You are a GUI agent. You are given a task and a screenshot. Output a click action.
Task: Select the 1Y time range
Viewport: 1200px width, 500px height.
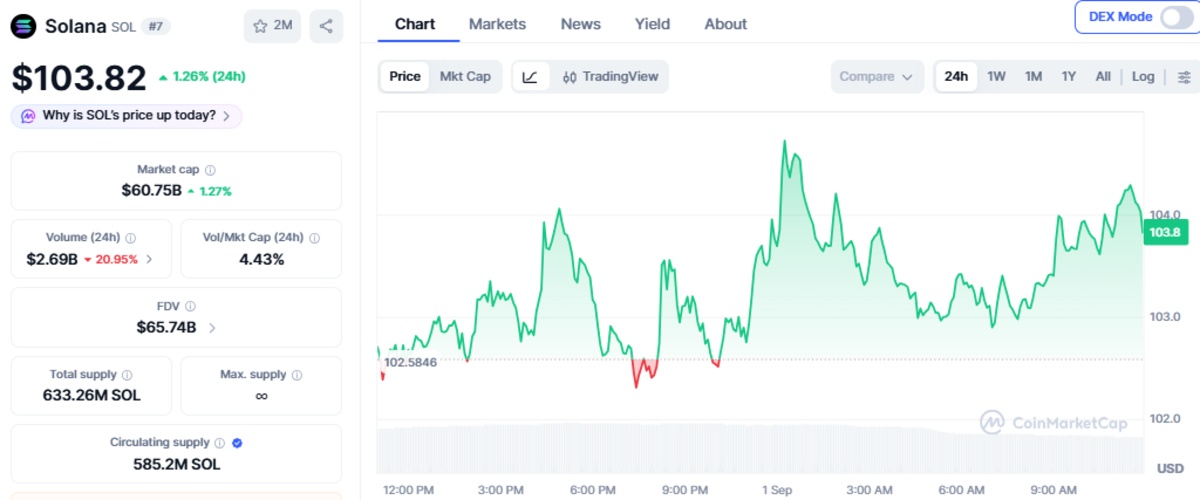tap(1069, 76)
